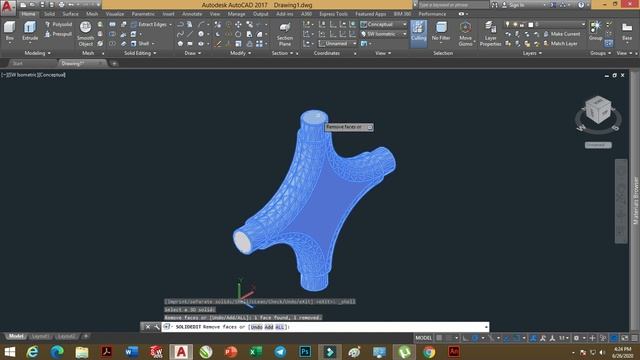Activate the Move Gizmo
The height and width of the screenshot is (360, 640).
465,33
